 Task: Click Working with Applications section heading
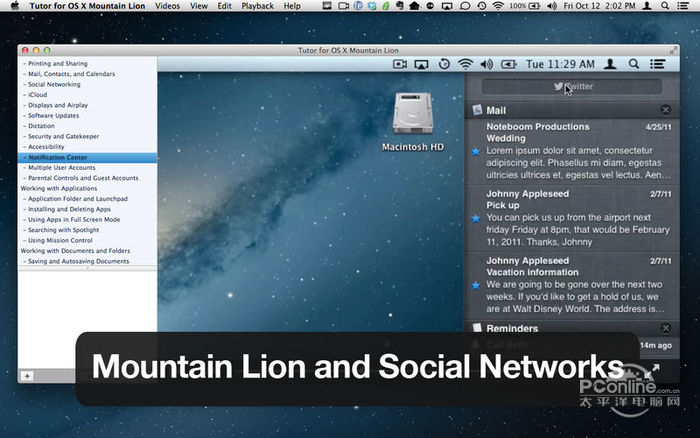[58, 188]
